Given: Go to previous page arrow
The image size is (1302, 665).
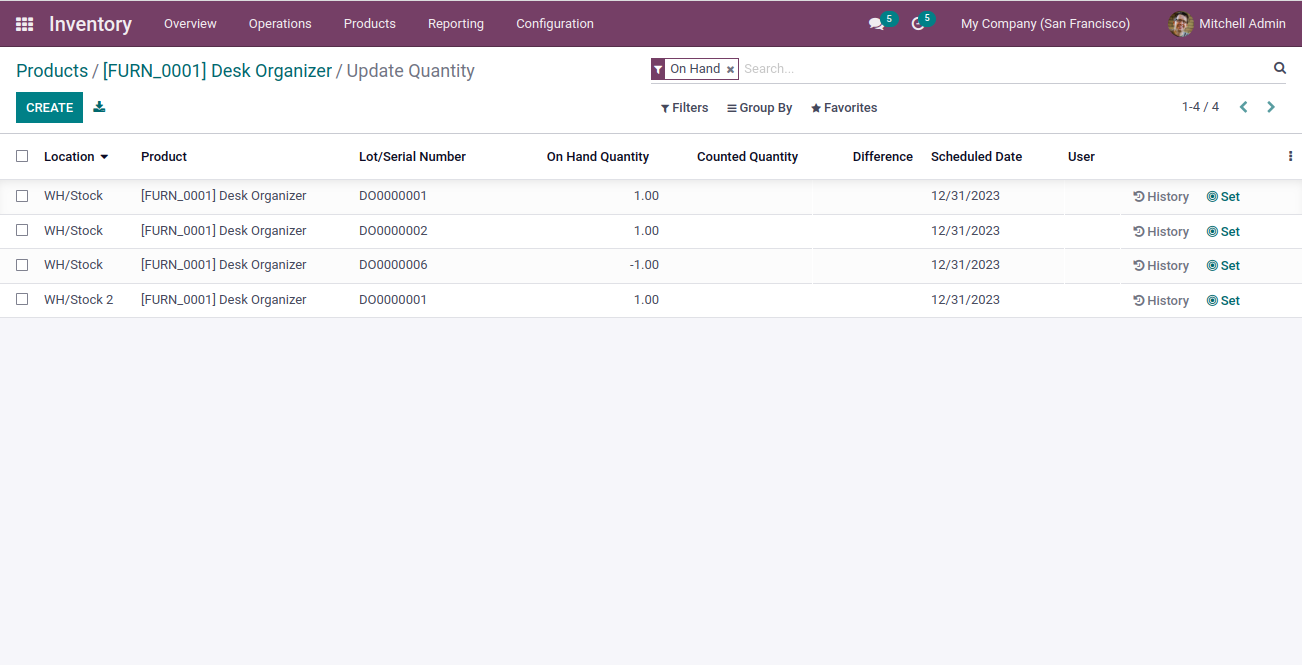Looking at the screenshot, I should tap(1243, 107).
